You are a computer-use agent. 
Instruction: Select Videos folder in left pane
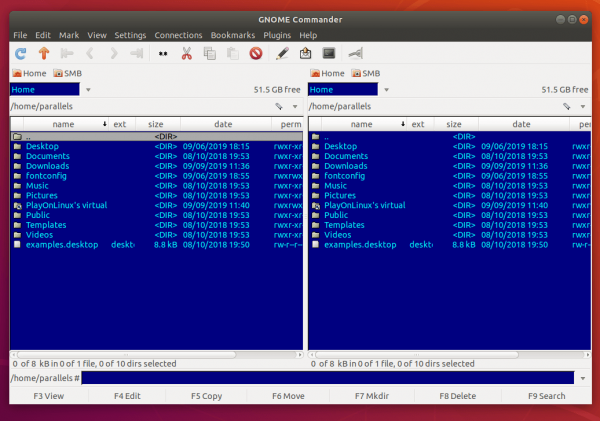157,235
